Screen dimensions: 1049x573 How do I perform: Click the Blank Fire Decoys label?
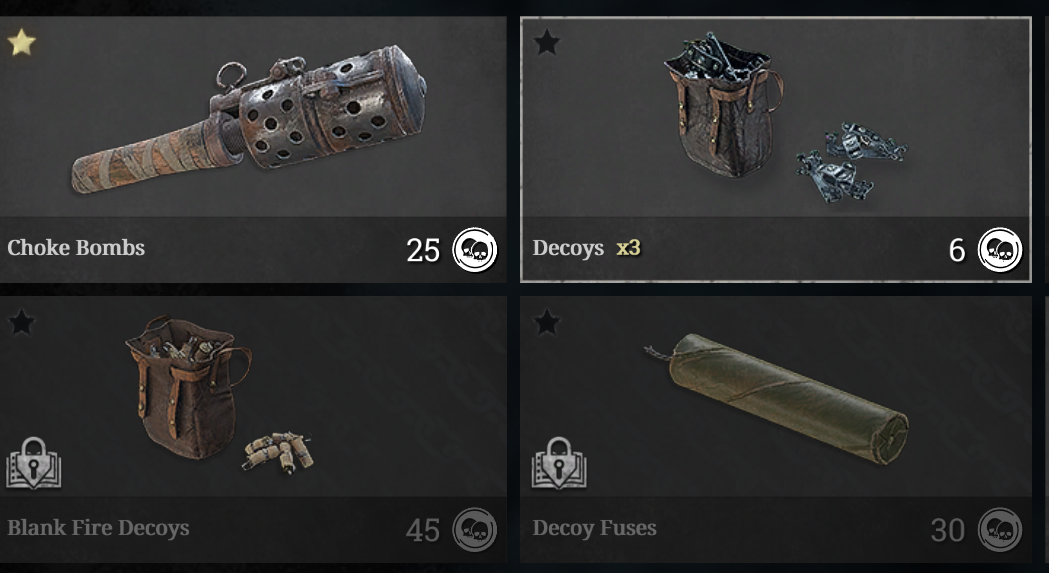(x=98, y=528)
